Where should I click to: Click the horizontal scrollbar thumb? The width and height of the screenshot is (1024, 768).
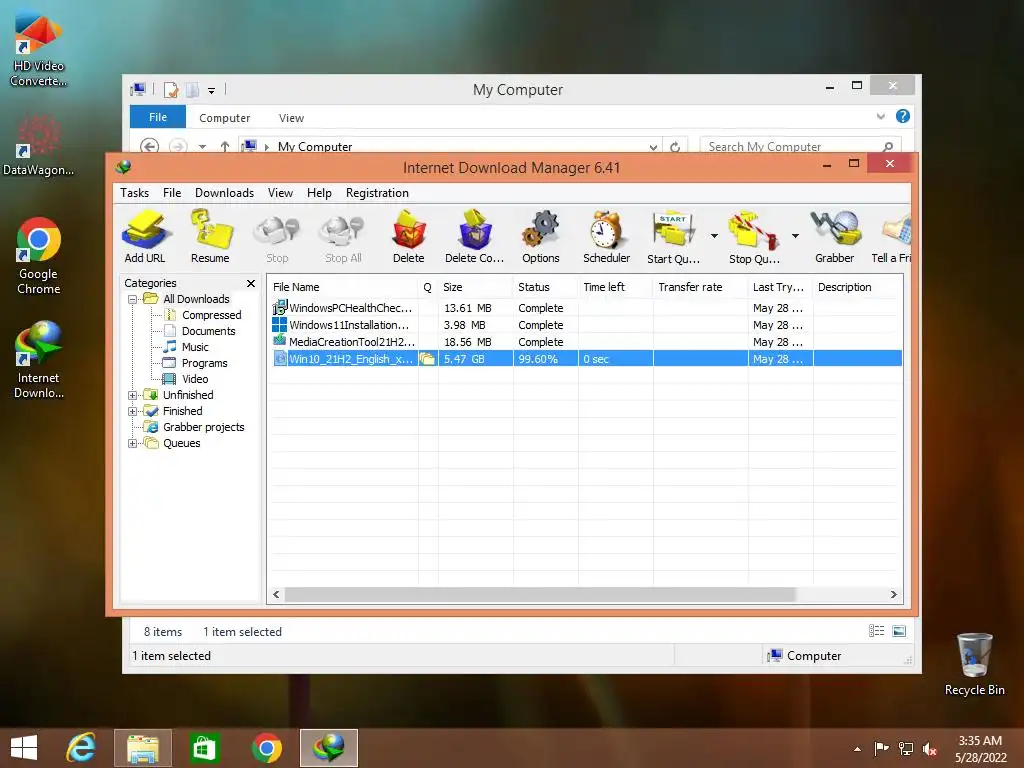pyautogui.click(x=540, y=594)
